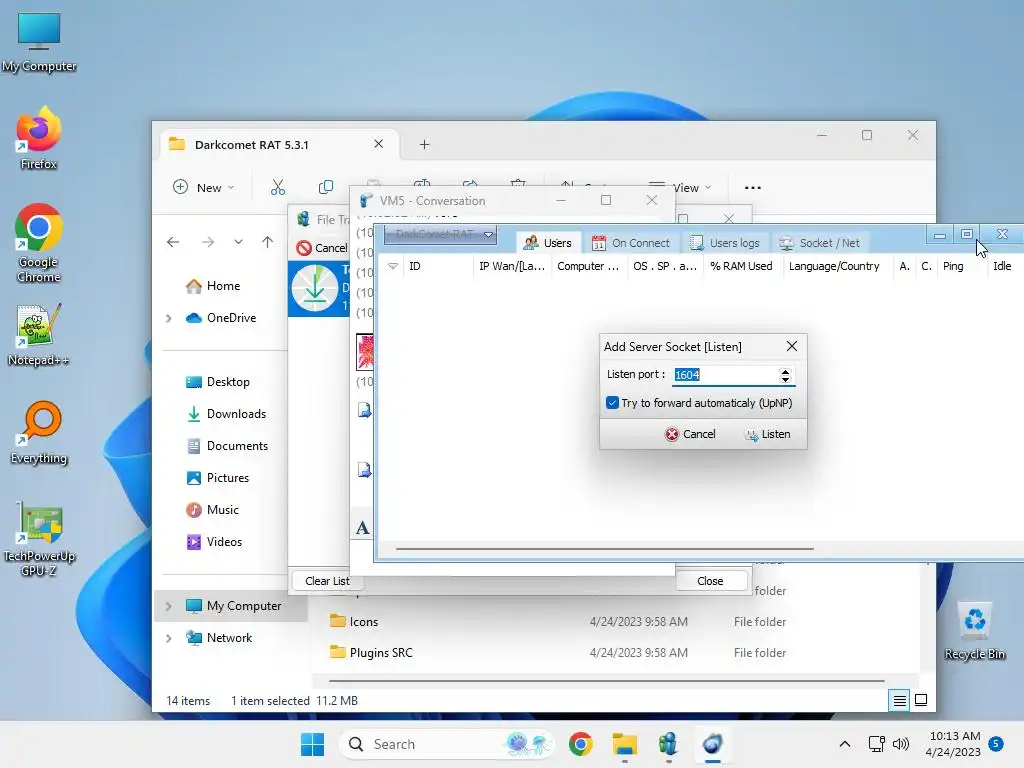The height and width of the screenshot is (768, 1024).
Task: Decrease listen port with down spinner arrow
Action: click(x=786, y=379)
